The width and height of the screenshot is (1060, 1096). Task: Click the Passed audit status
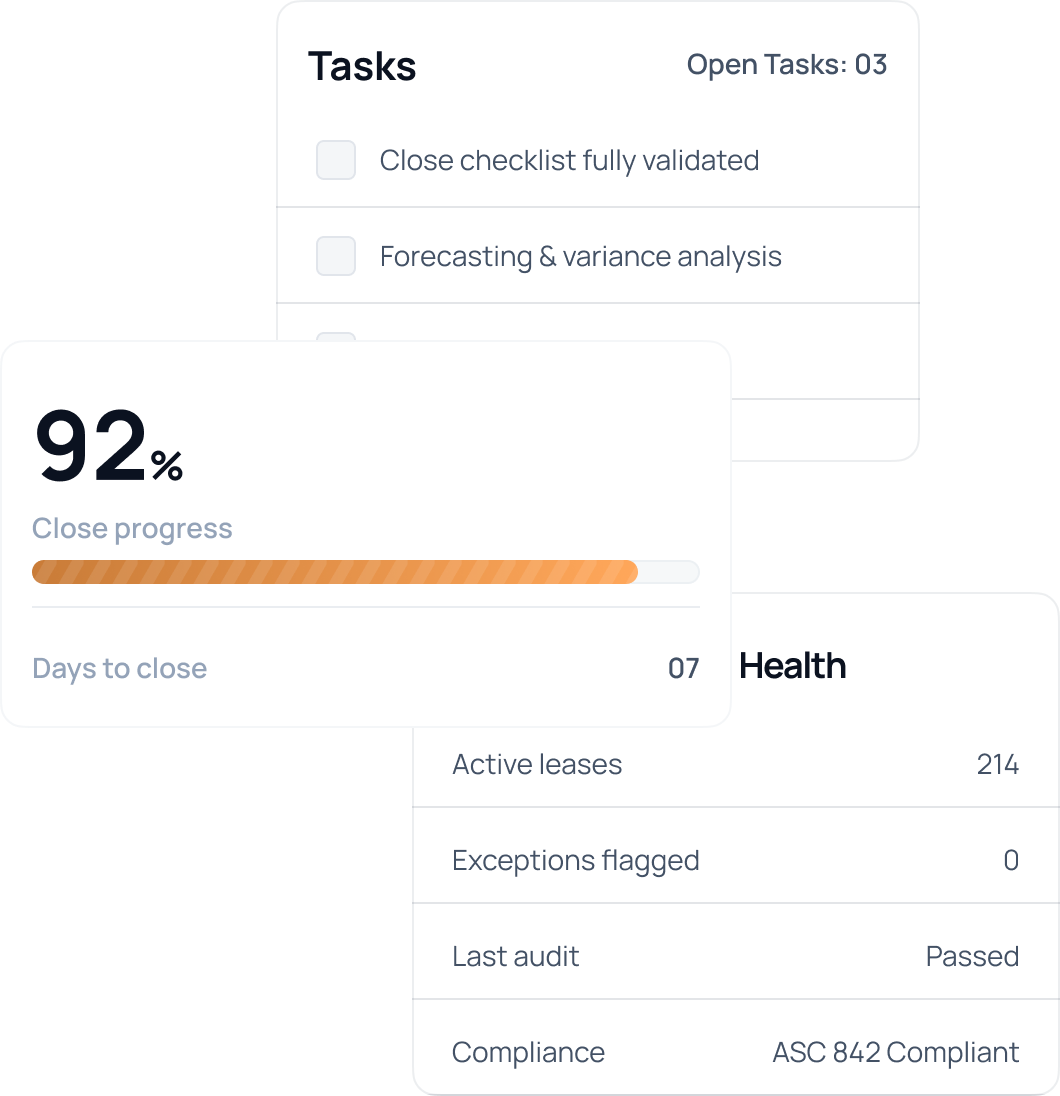[972, 956]
